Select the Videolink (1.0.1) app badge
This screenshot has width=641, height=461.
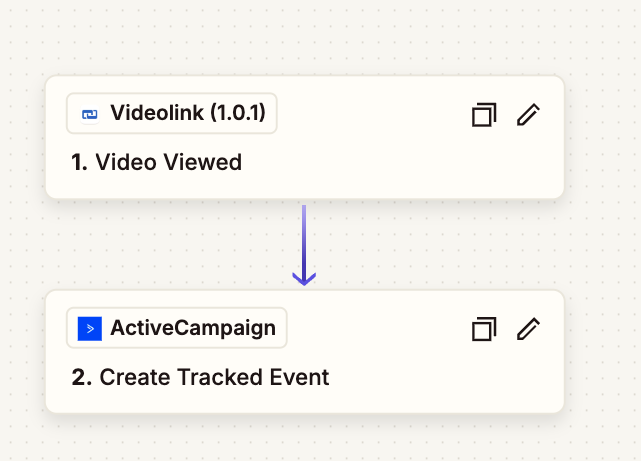click(x=172, y=114)
